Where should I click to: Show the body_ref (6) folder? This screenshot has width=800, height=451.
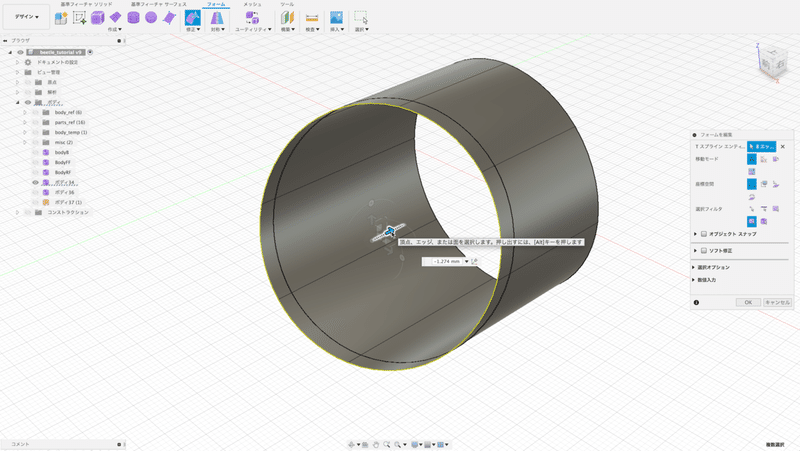pos(35,112)
